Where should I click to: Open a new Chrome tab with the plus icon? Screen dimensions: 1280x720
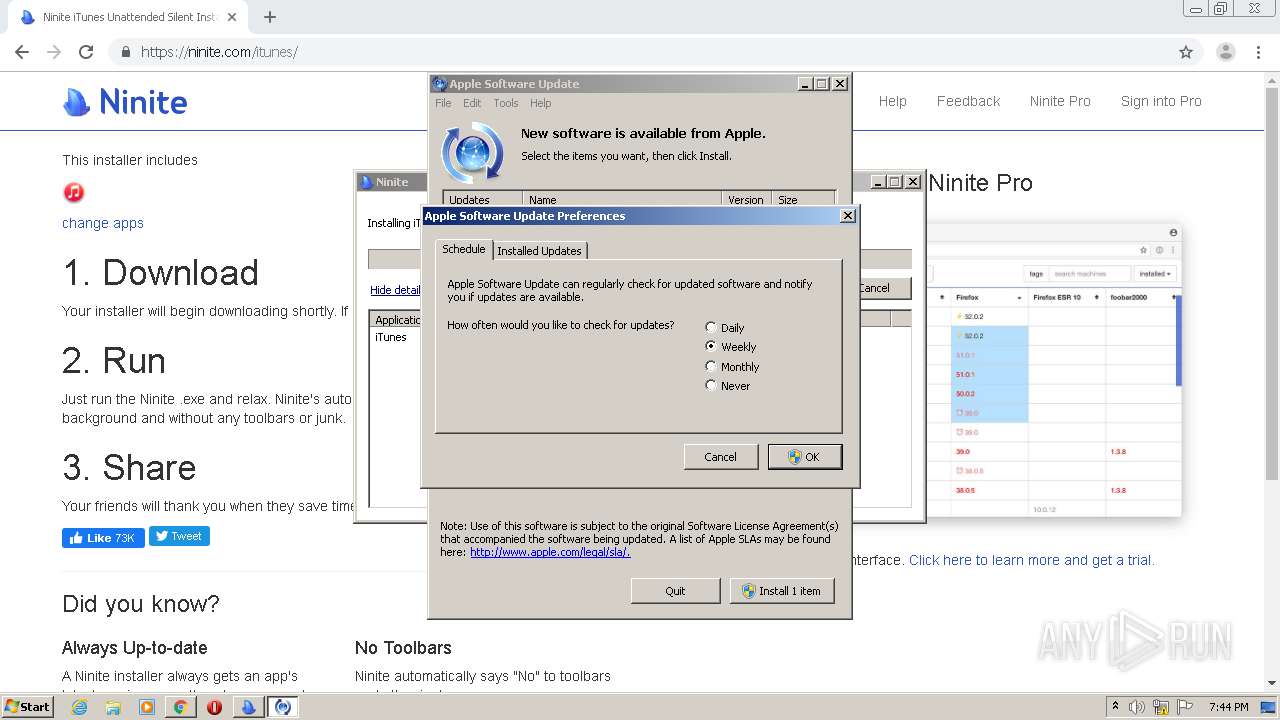tap(269, 17)
